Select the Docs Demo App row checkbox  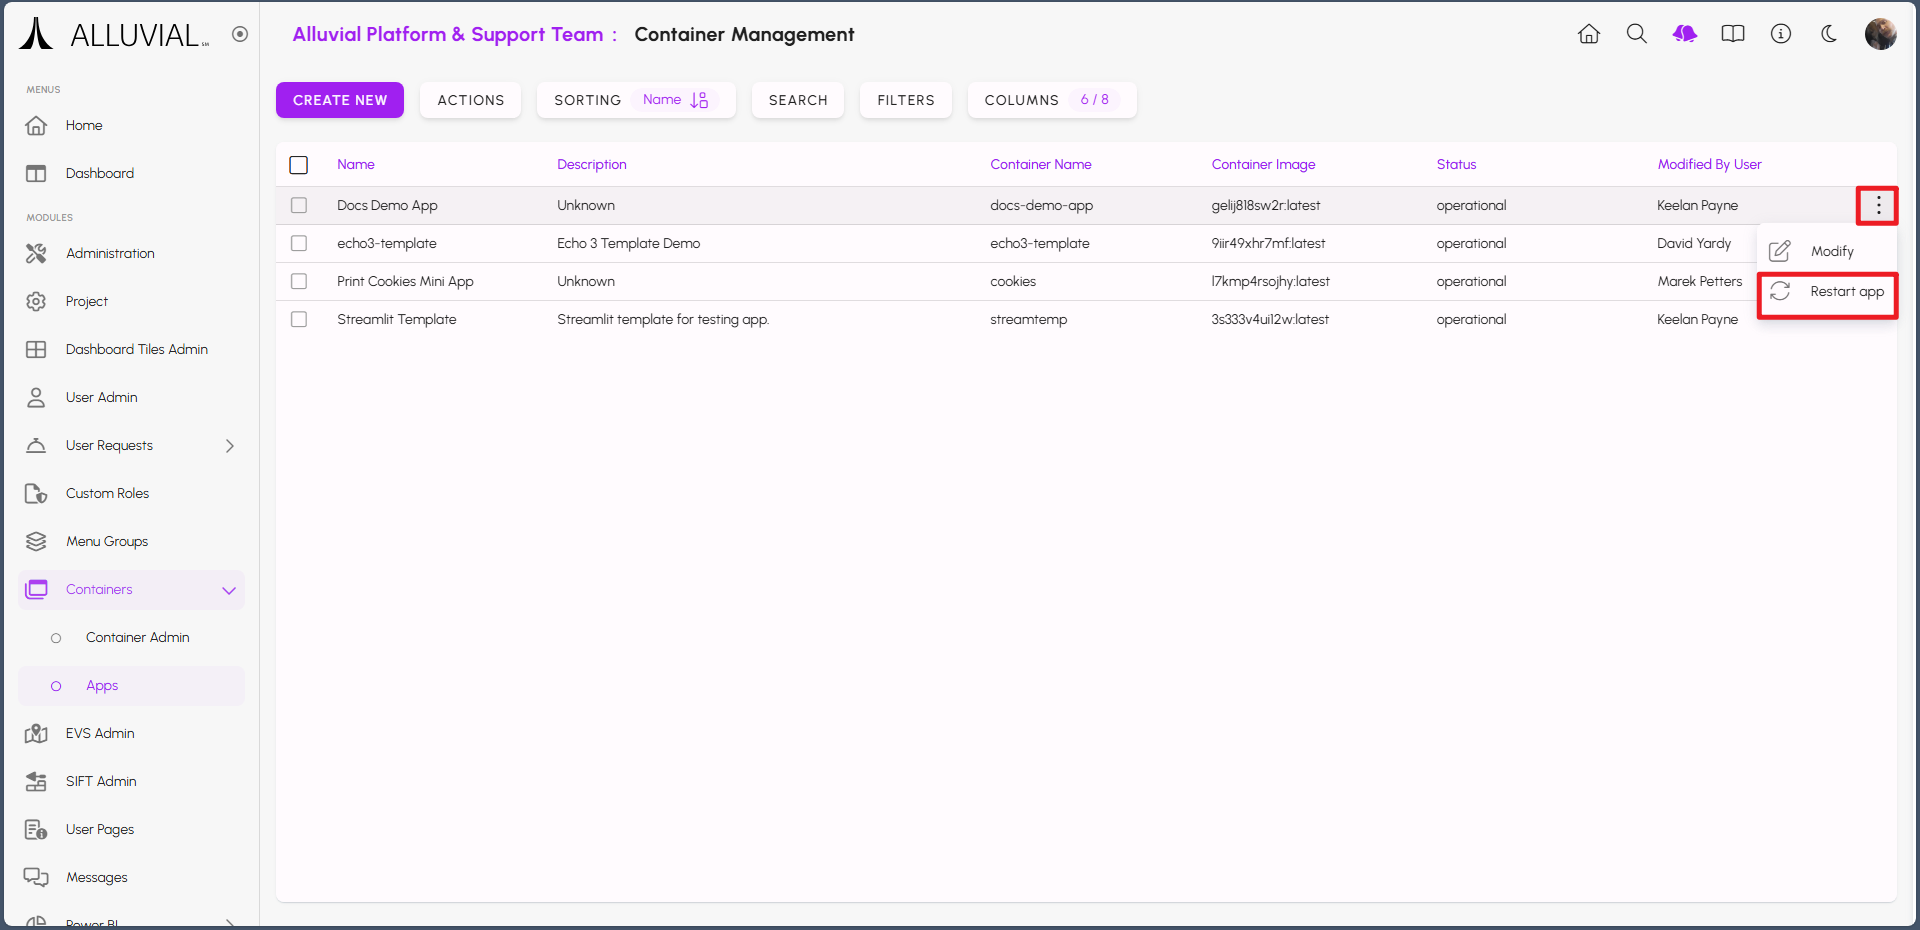pos(299,206)
